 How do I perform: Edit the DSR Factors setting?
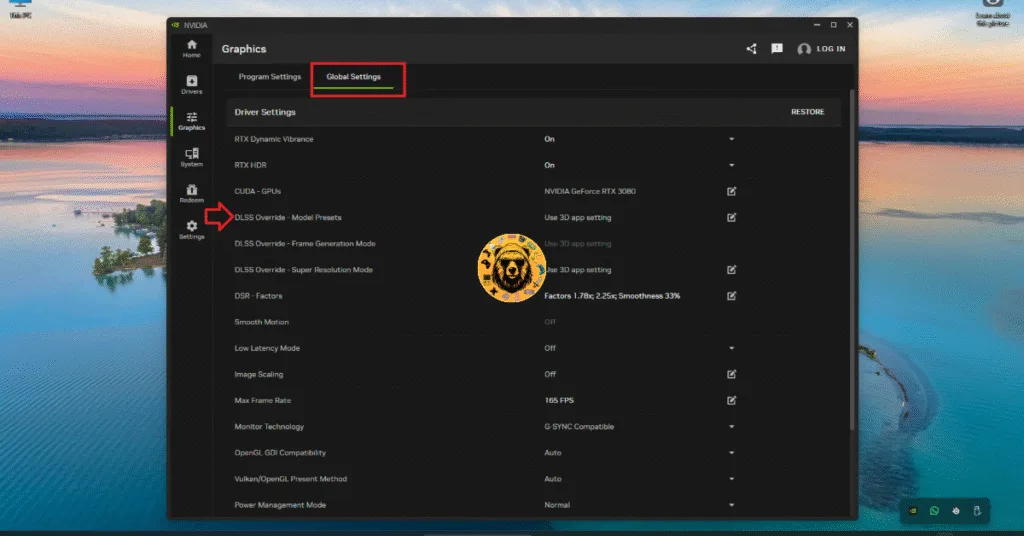731,296
